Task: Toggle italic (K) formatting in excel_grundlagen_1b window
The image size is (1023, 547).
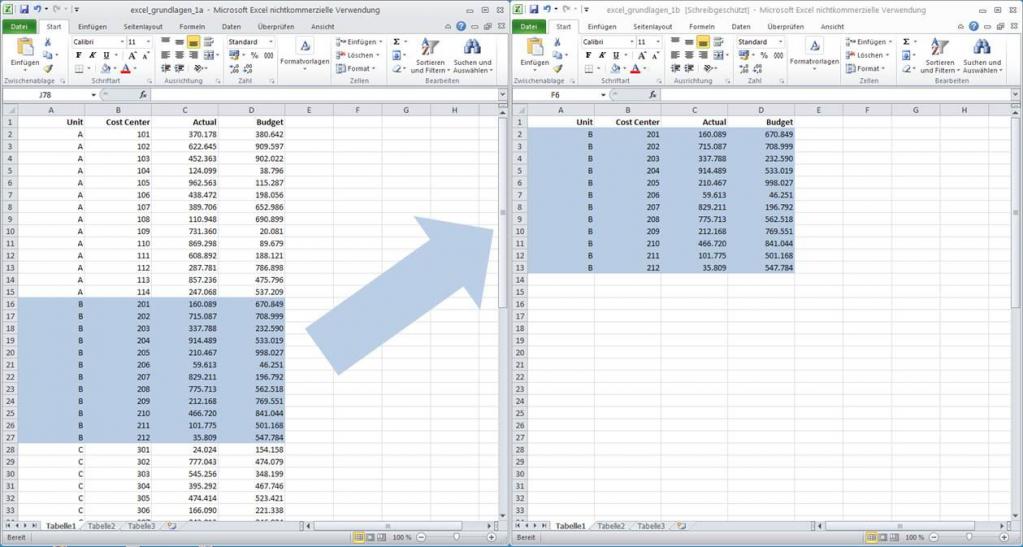Action: click(x=602, y=56)
